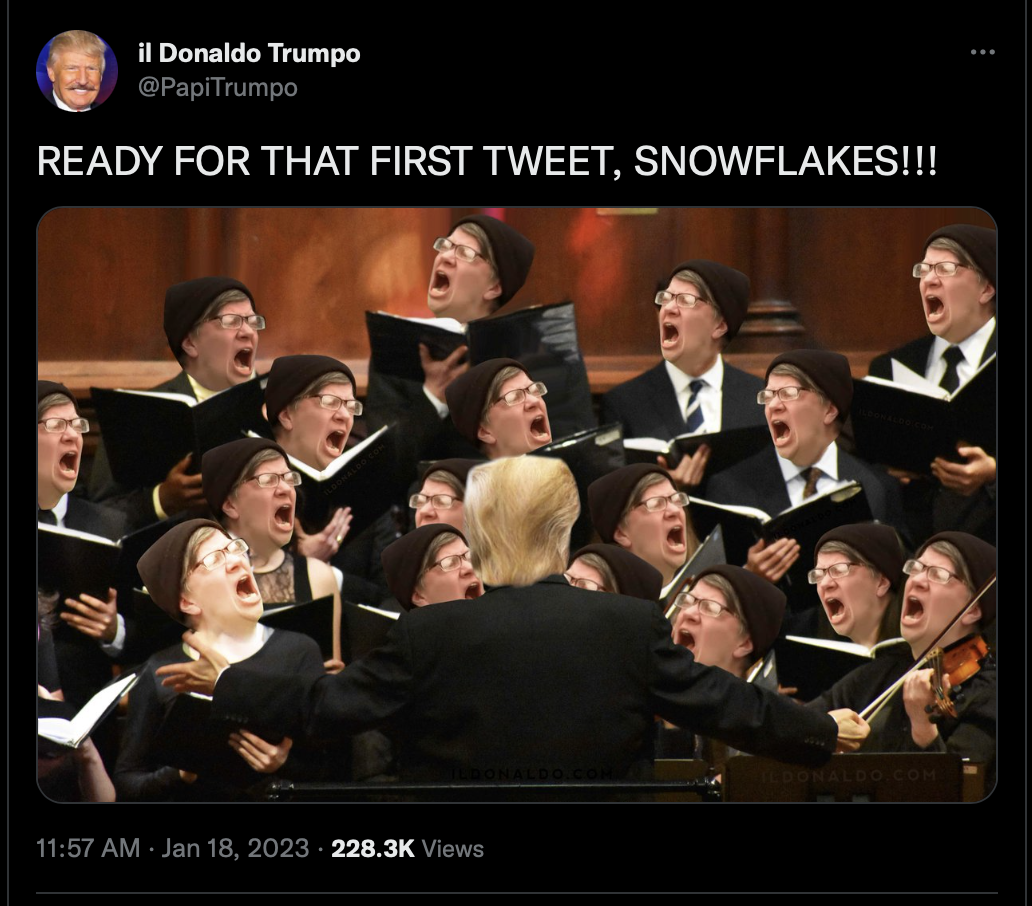Open the "il Donaldo Trumpo" display name
Viewport: 1032px width, 906px height.
click(x=249, y=53)
